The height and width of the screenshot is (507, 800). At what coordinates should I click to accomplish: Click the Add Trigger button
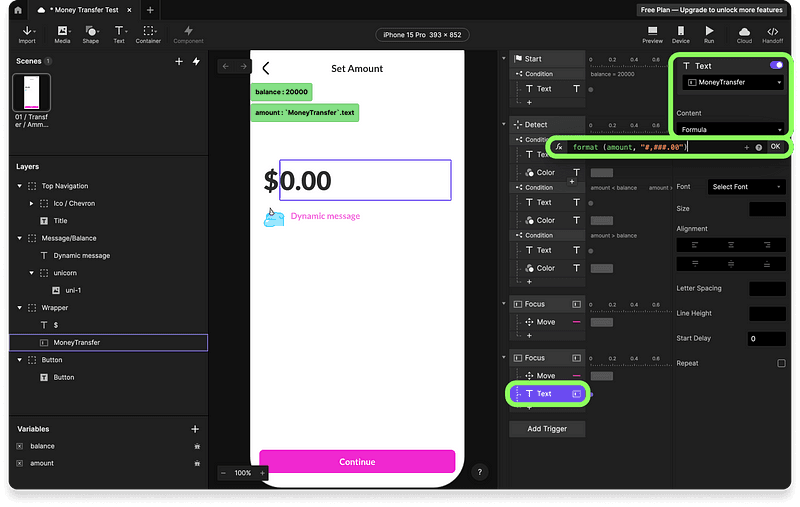tap(547, 429)
